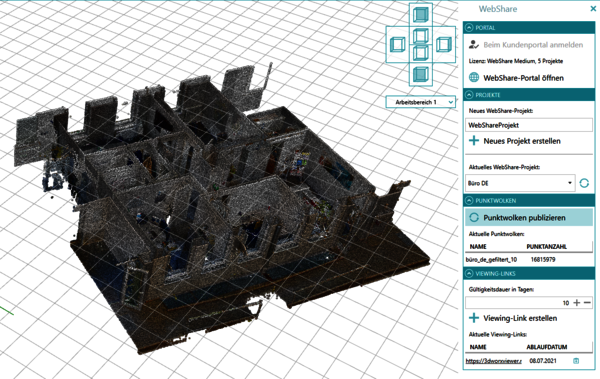Select the top view cube icon
The width and height of the screenshot is (600, 379).
(421, 15)
